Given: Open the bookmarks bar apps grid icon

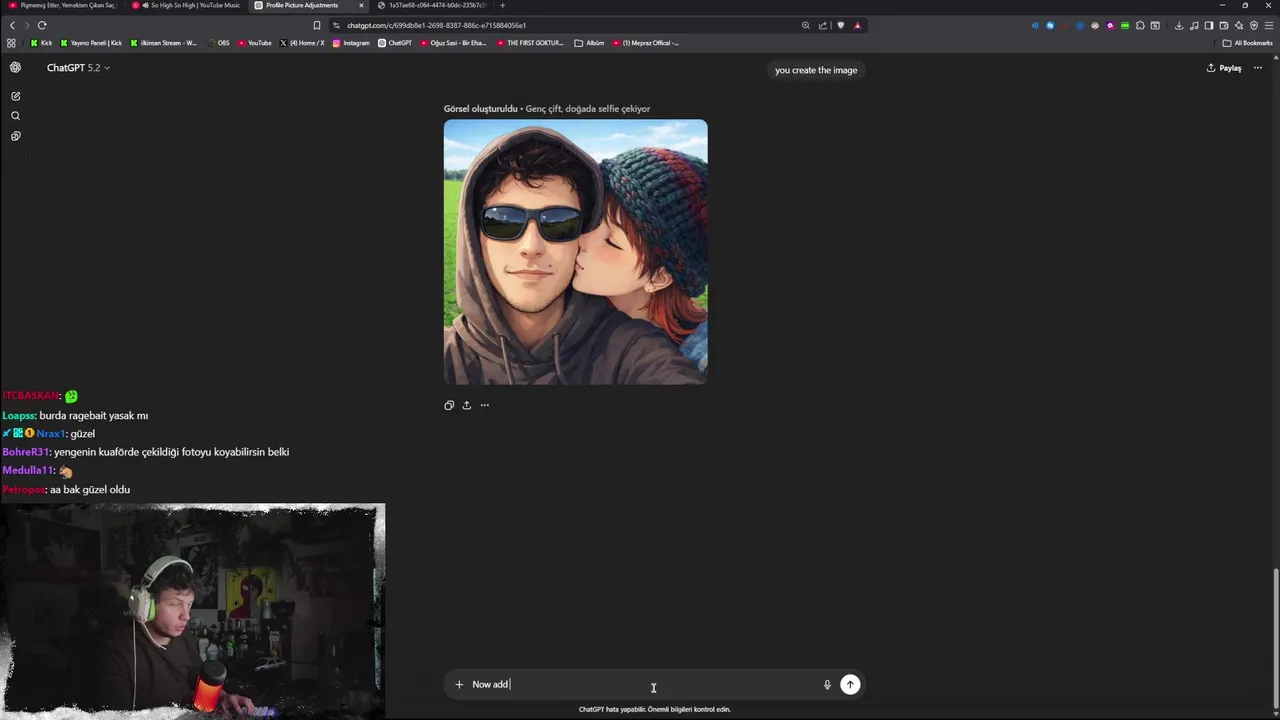Looking at the screenshot, I should tap(11, 43).
